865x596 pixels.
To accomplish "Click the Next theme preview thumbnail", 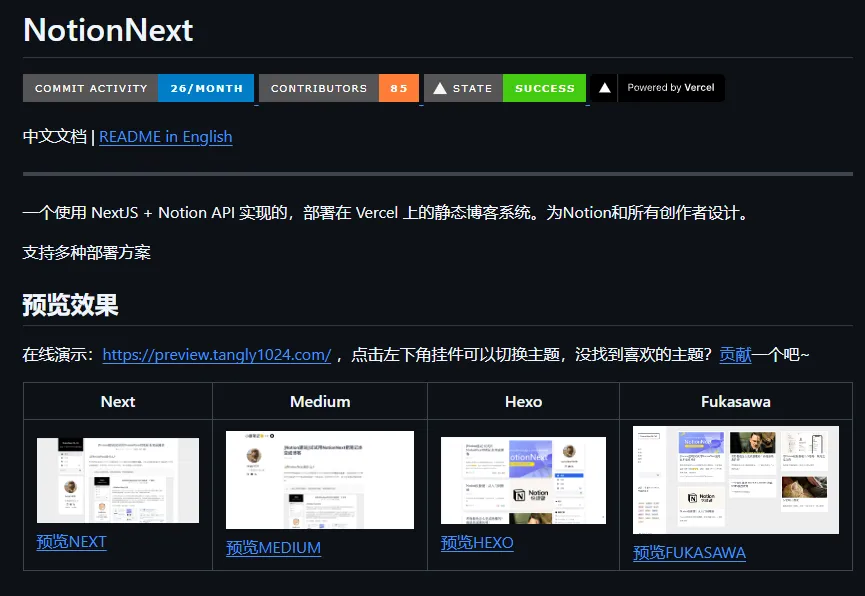I will pyautogui.click(x=118, y=480).
